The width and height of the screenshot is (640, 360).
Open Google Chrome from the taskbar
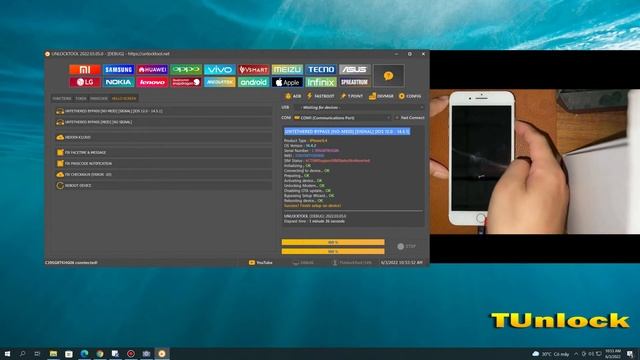[x=100, y=354]
